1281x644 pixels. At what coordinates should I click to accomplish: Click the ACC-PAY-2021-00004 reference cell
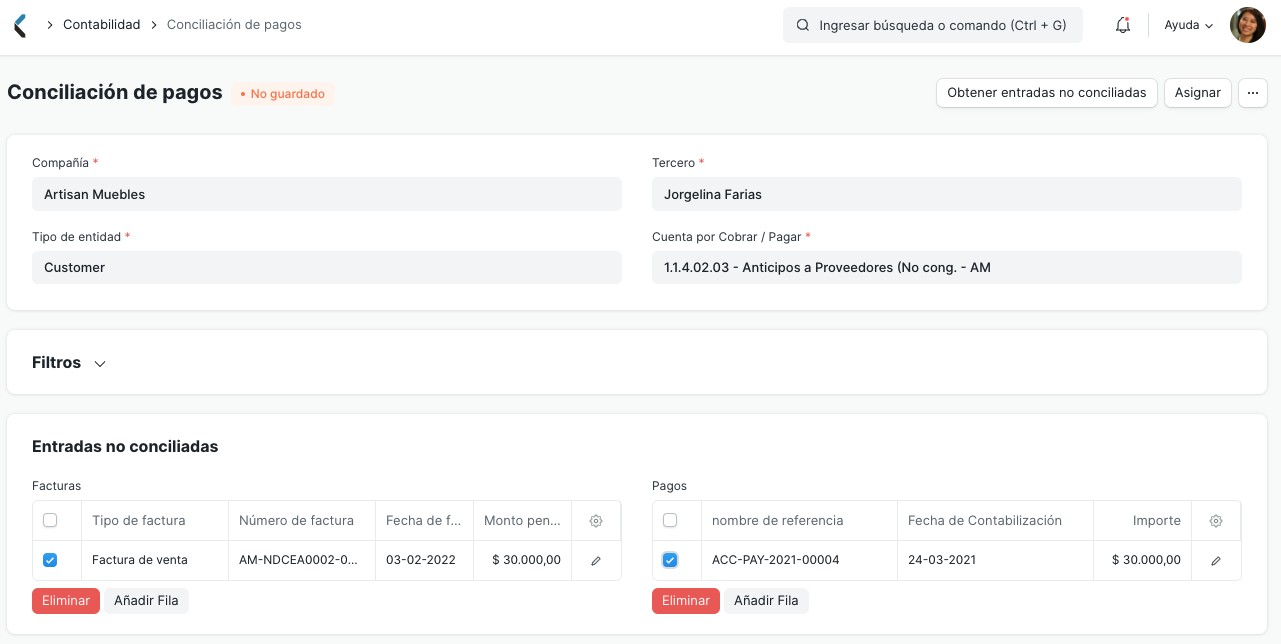(799, 560)
